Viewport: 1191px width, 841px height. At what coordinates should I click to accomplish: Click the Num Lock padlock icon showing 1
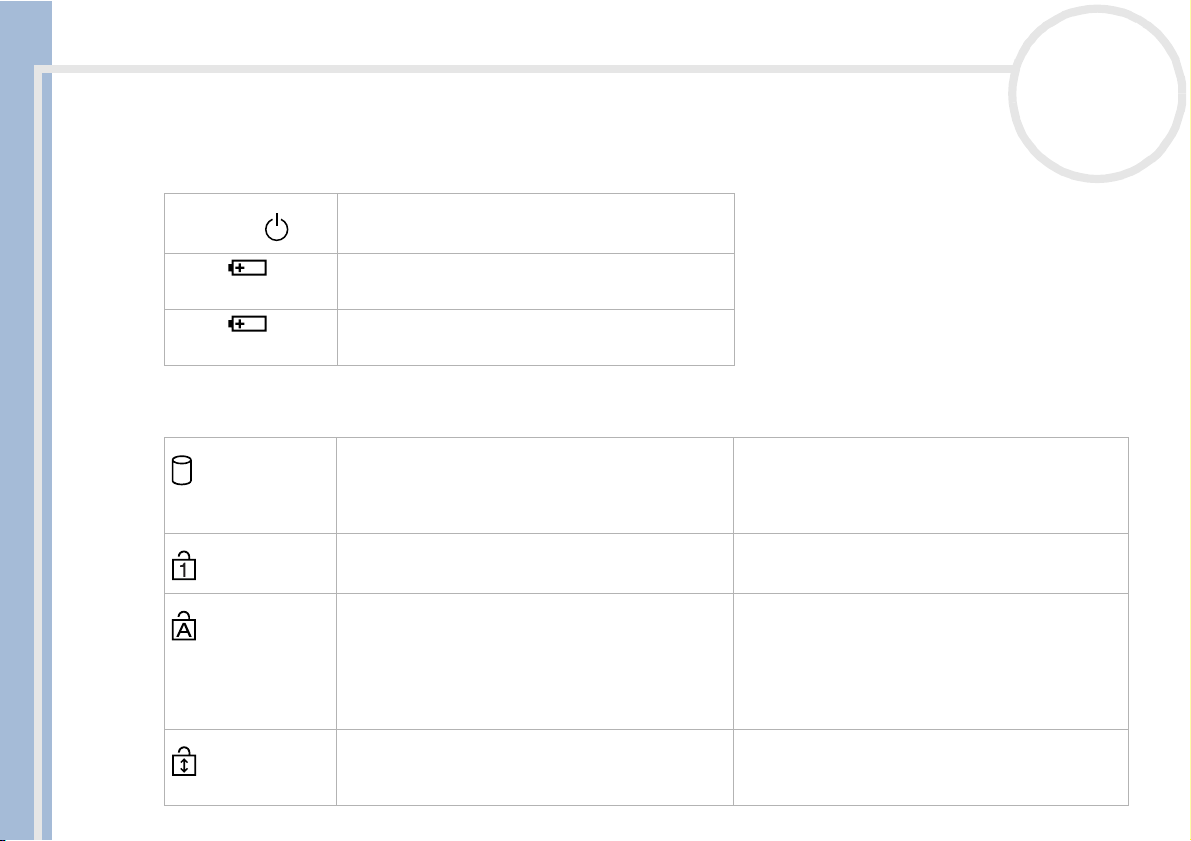click(x=184, y=566)
